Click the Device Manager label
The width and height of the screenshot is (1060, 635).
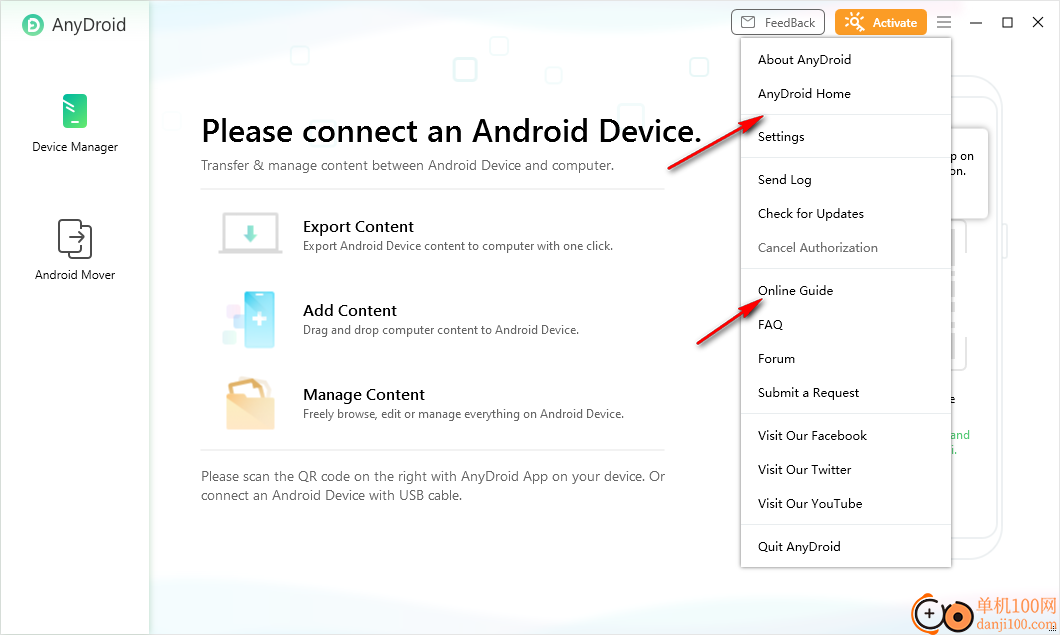[x=75, y=147]
